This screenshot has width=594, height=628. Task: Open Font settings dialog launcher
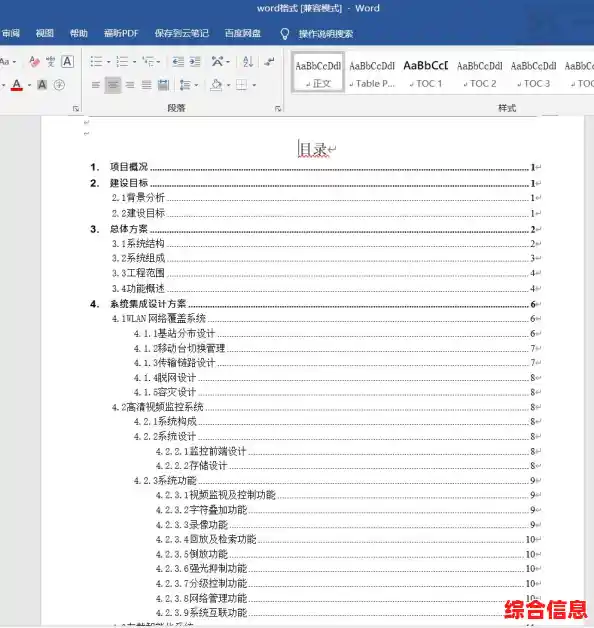pos(76,109)
